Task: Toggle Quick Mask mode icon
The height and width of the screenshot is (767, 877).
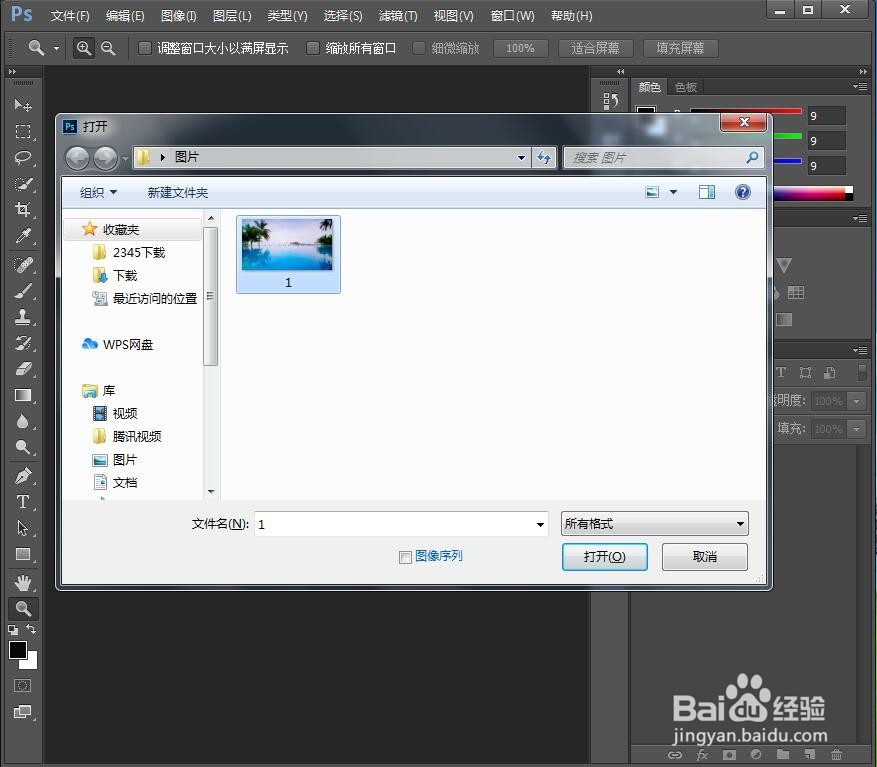Action: [22, 685]
